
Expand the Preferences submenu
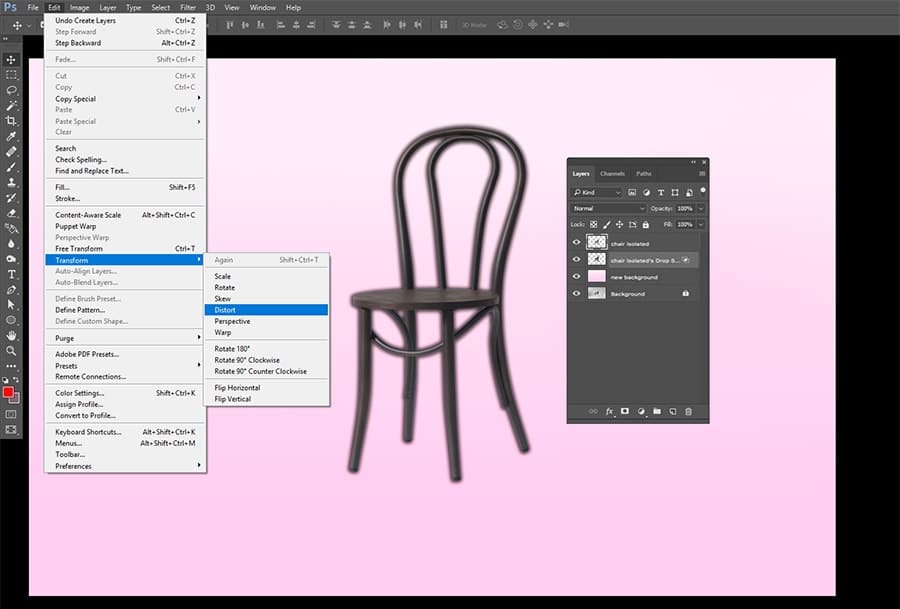(125, 466)
